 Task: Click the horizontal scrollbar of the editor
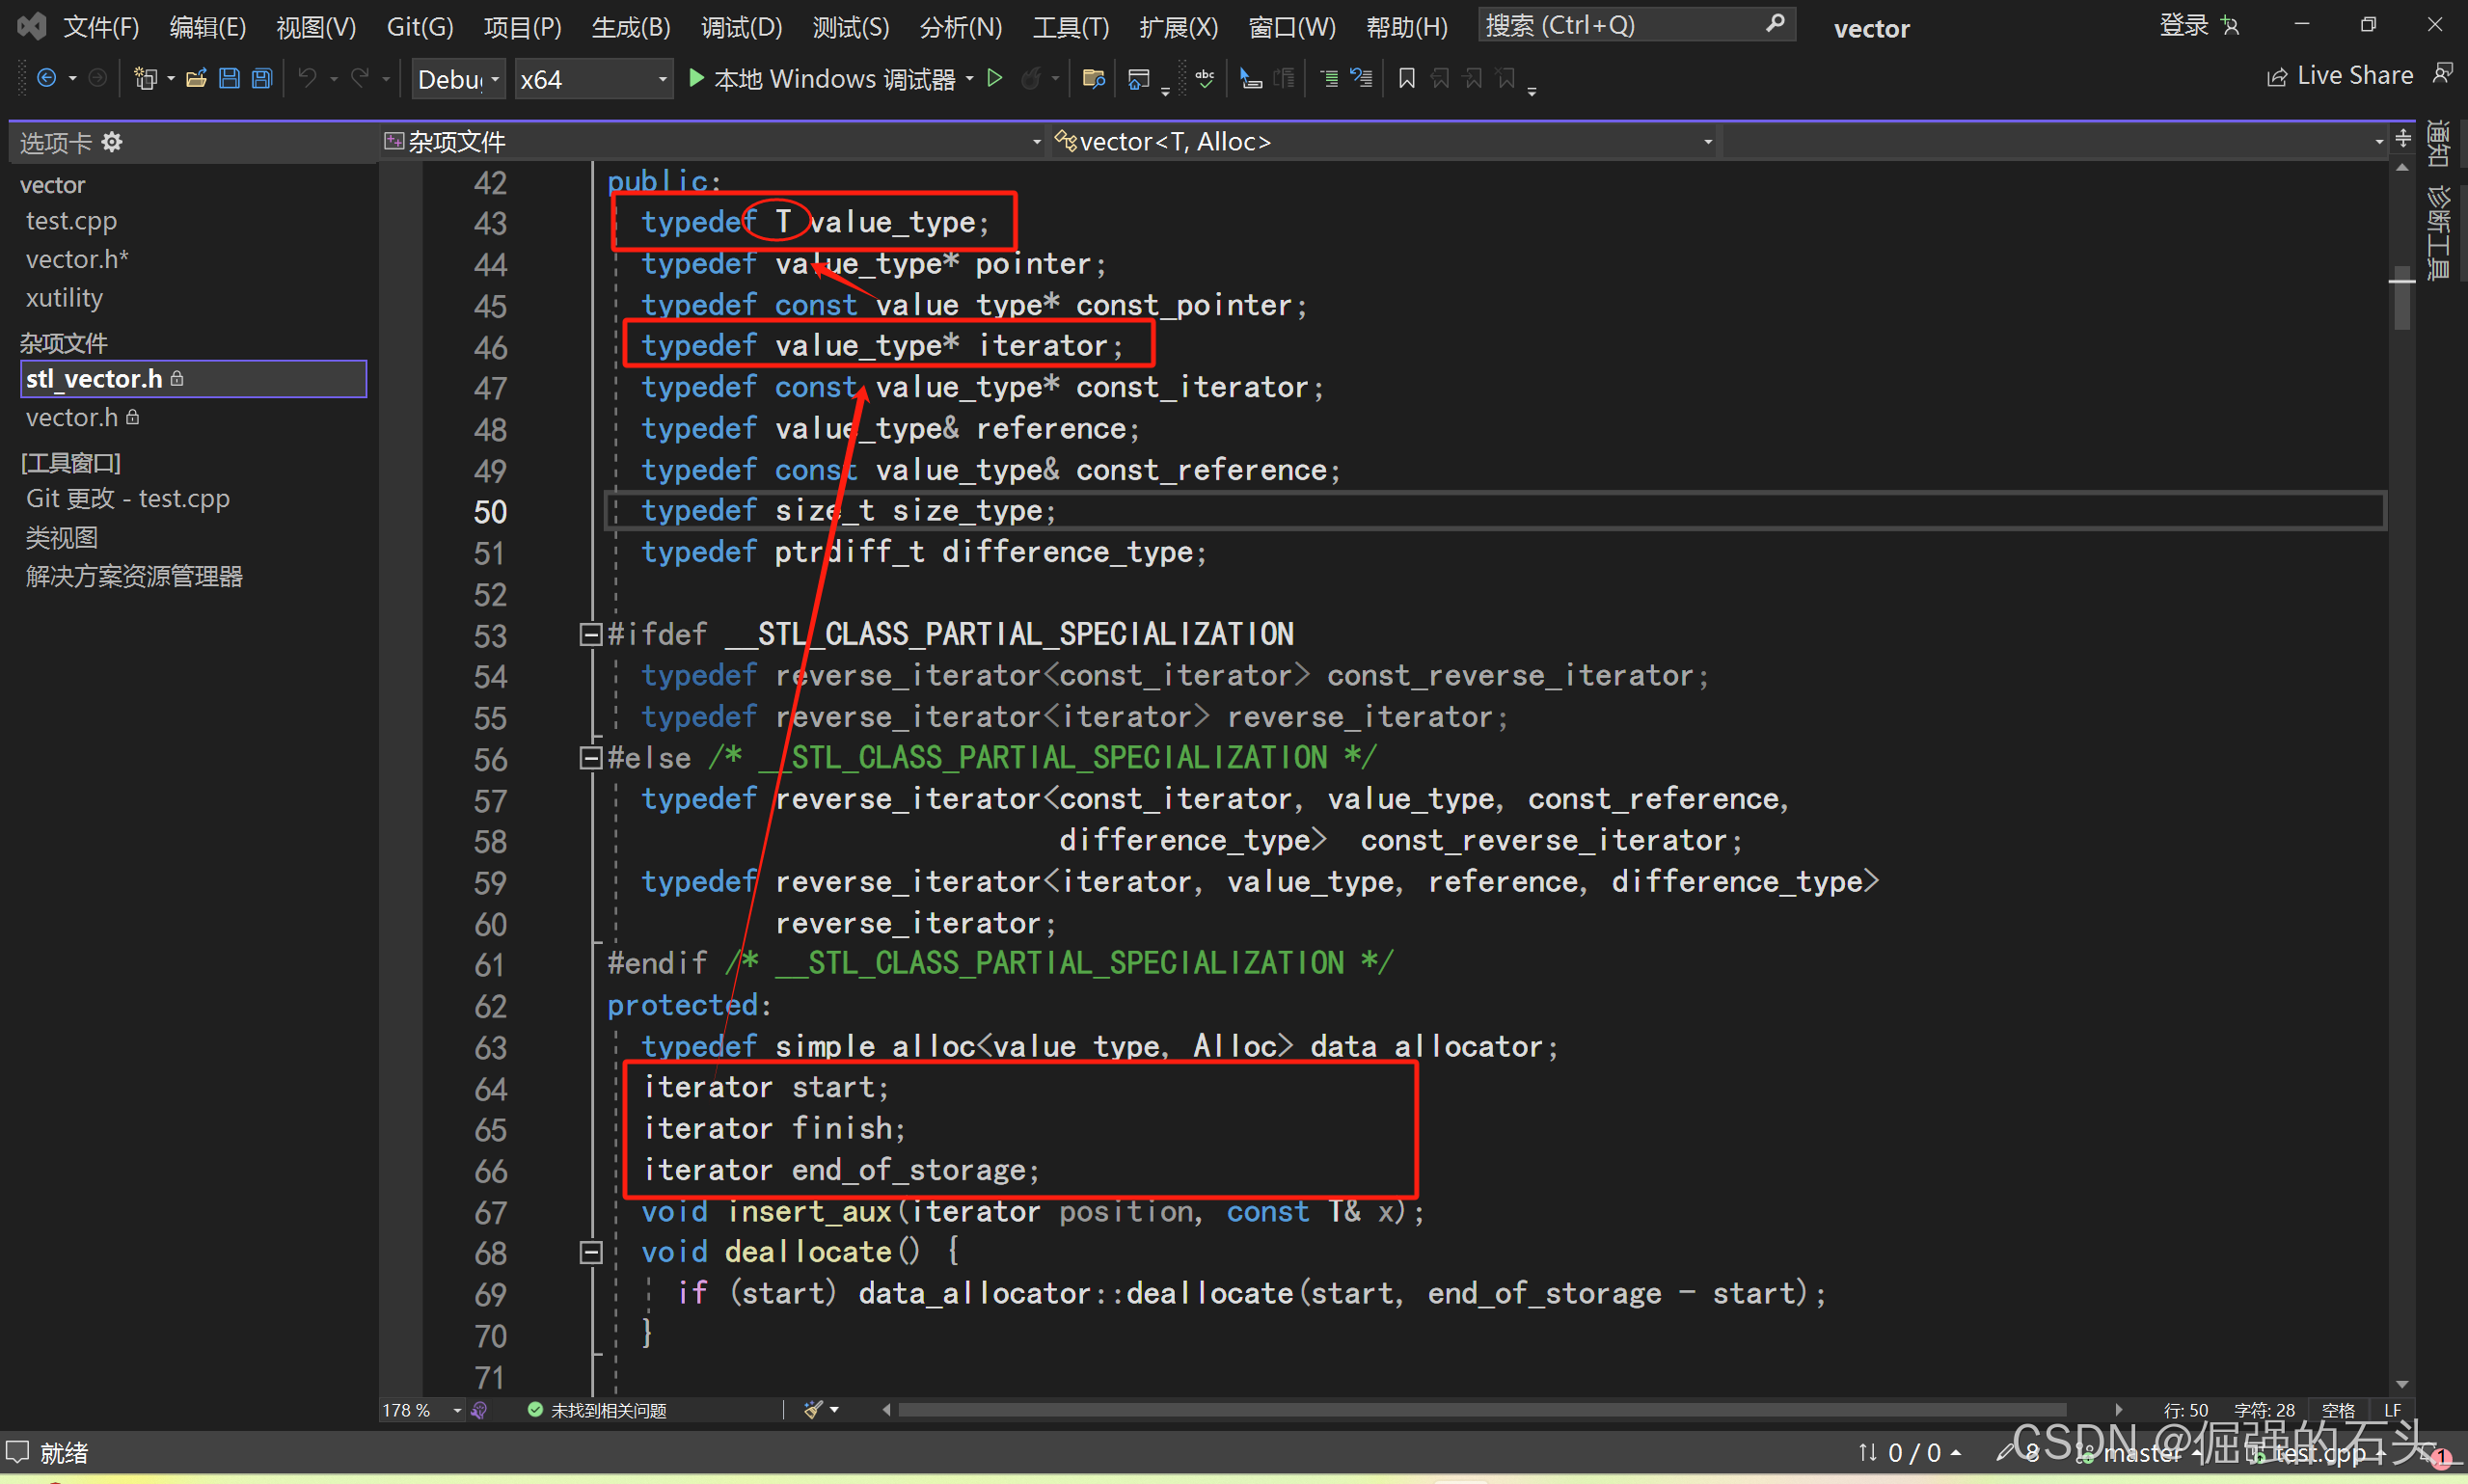point(1480,1410)
